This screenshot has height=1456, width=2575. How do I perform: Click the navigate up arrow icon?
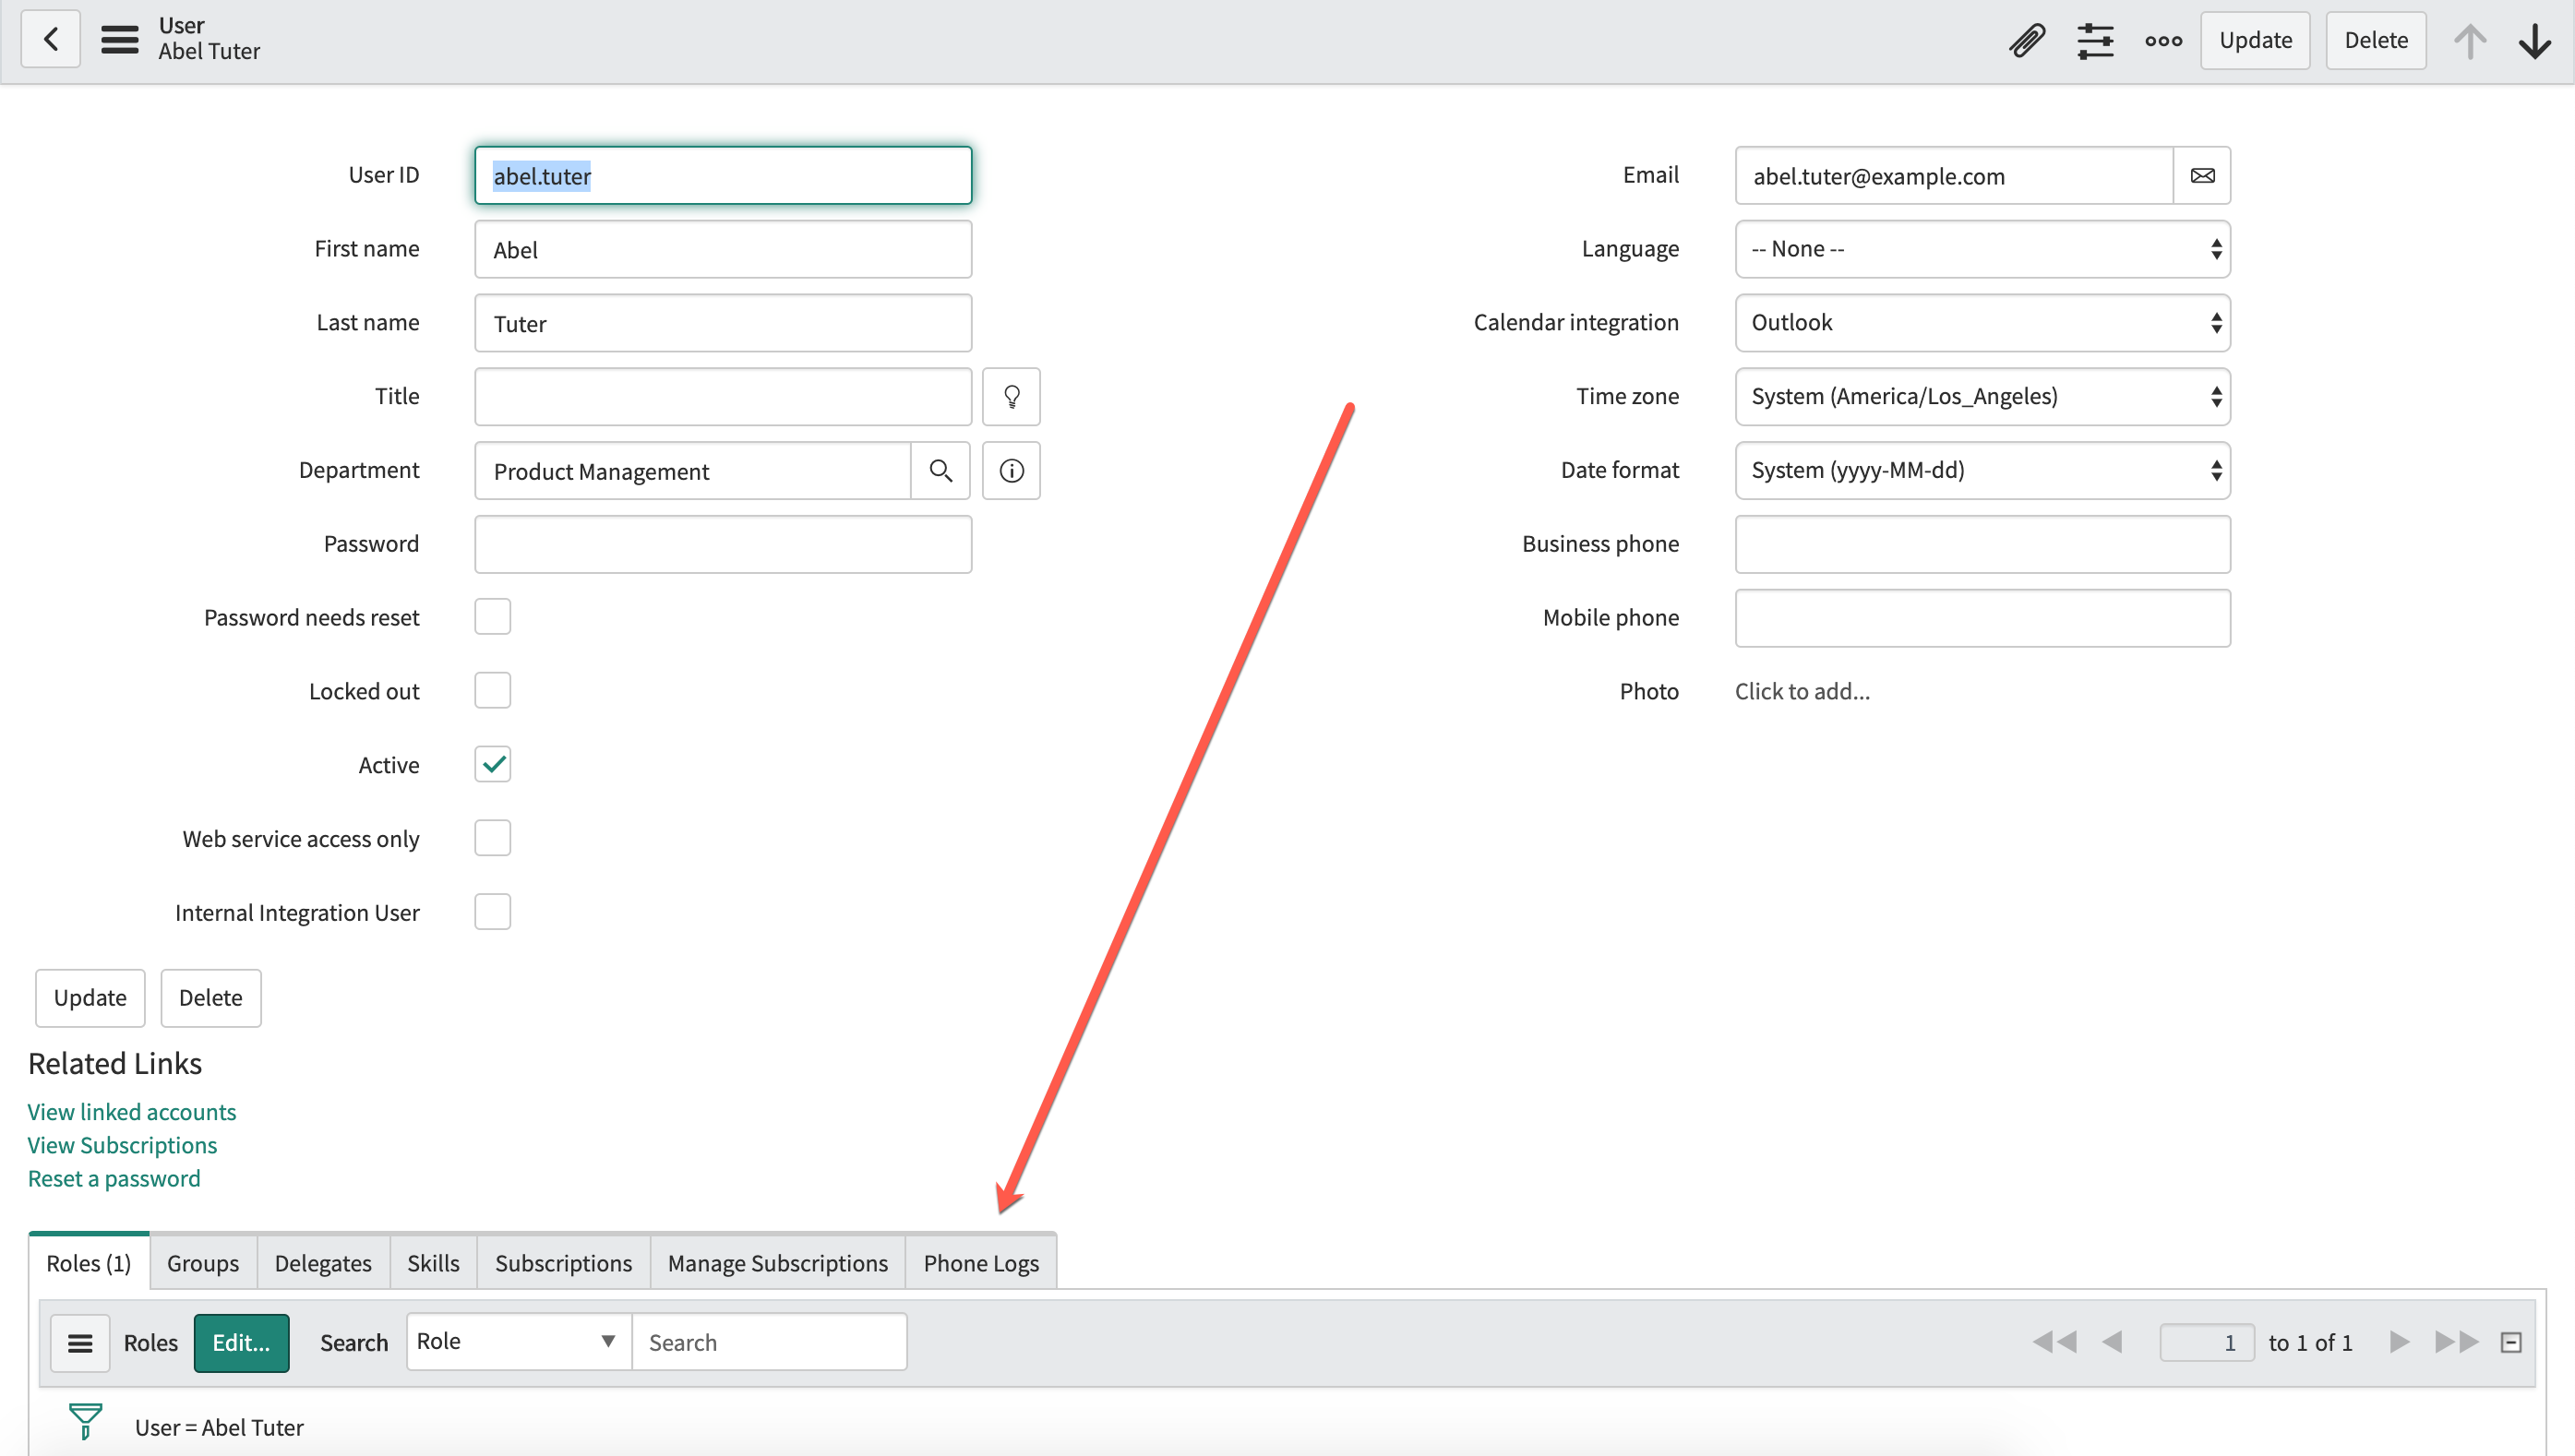coord(2471,39)
